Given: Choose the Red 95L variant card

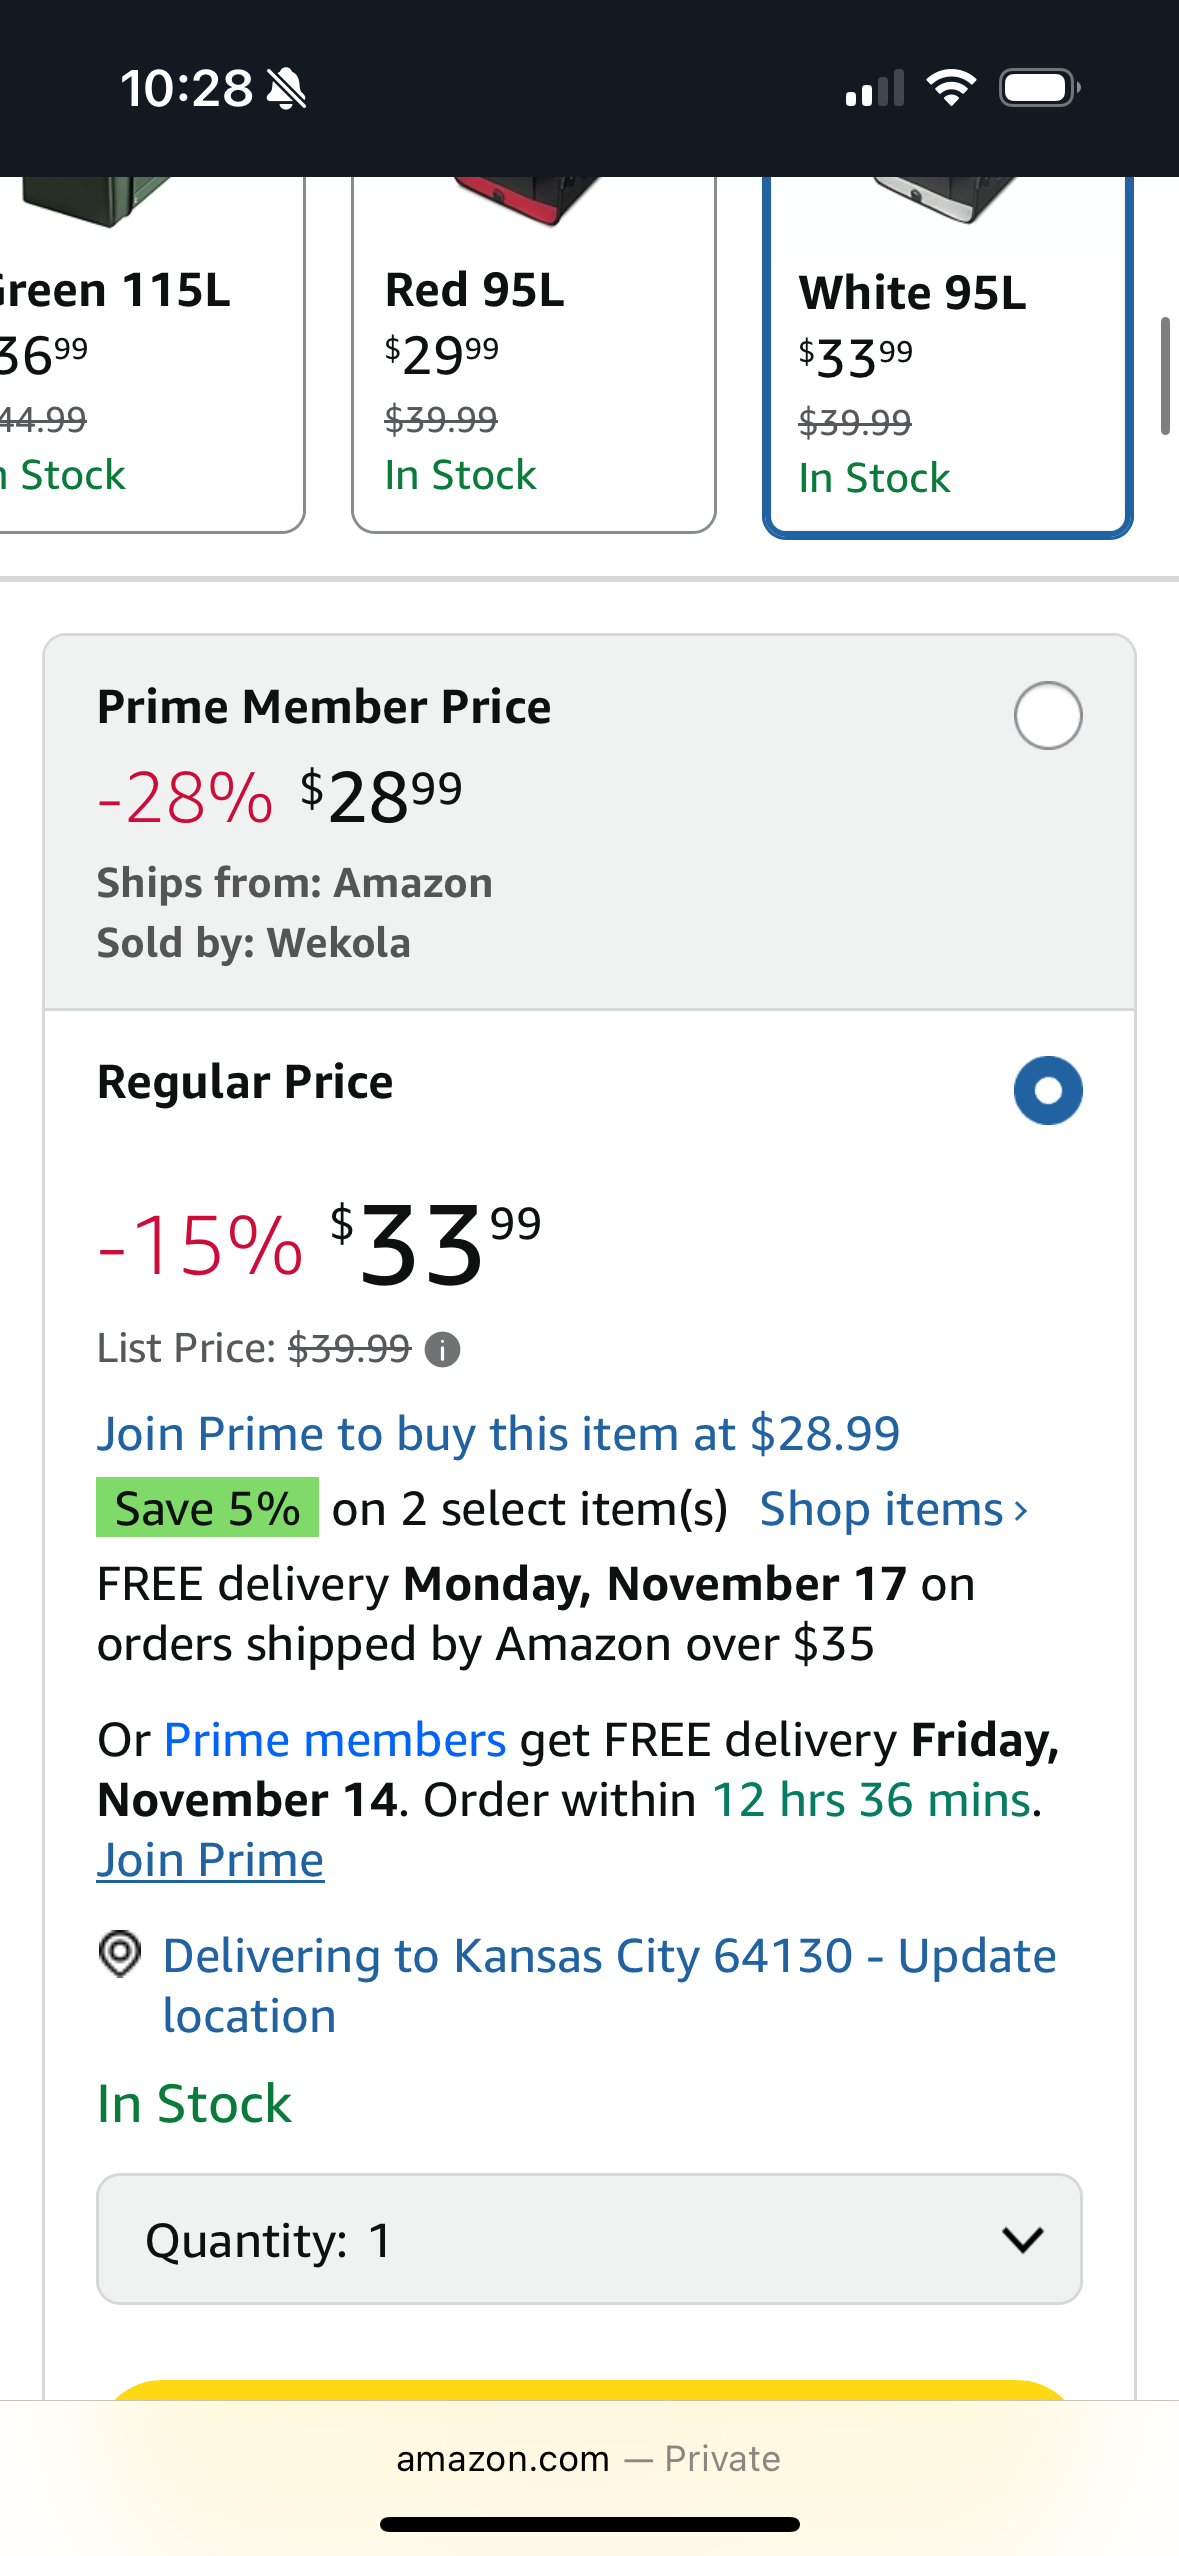Looking at the screenshot, I should [534, 360].
